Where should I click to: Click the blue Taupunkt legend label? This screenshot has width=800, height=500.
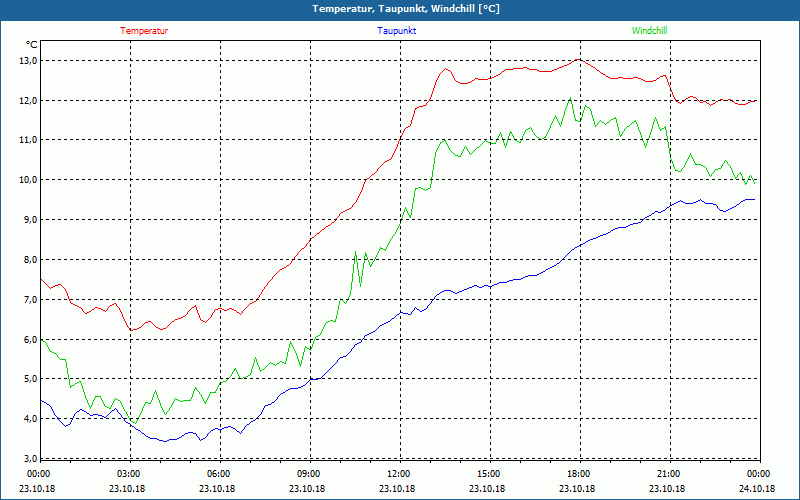pyautogui.click(x=396, y=31)
